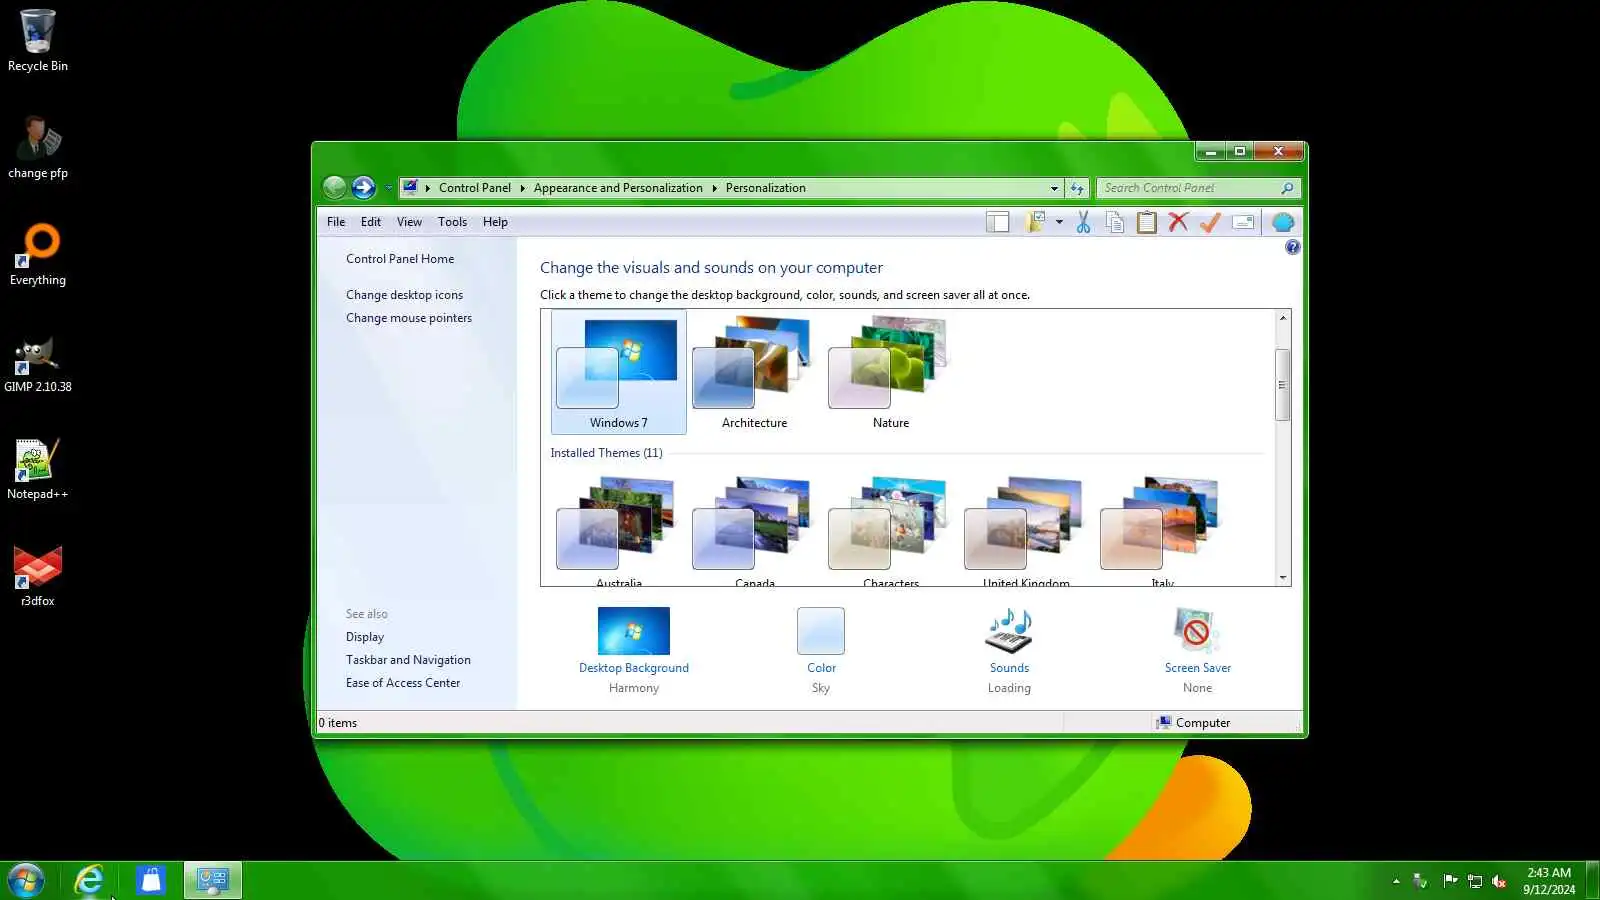This screenshot has height=900, width=1600.
Task: Select the Italy theme
Action: [1162, 530]
